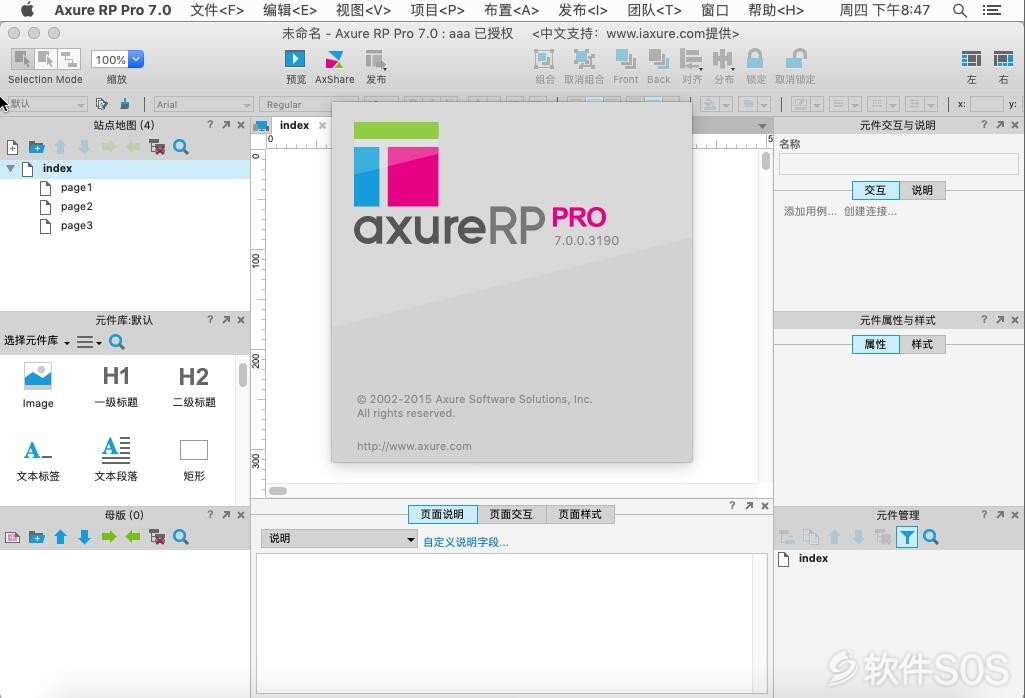Add a master in Masters panel toolbar
1025x698 pixels.
(12, 537)
